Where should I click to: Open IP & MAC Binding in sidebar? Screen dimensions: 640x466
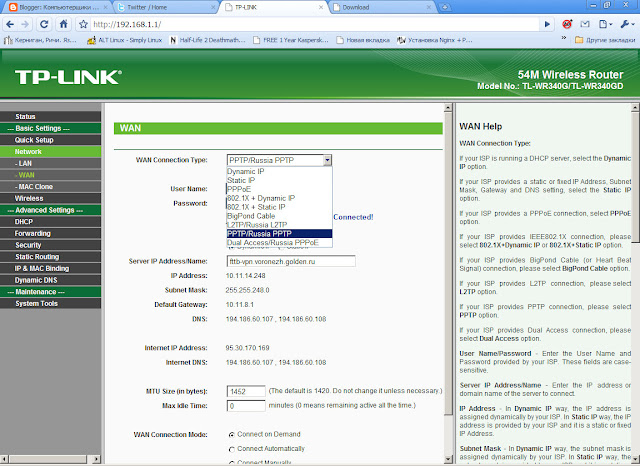pos(51,269)
